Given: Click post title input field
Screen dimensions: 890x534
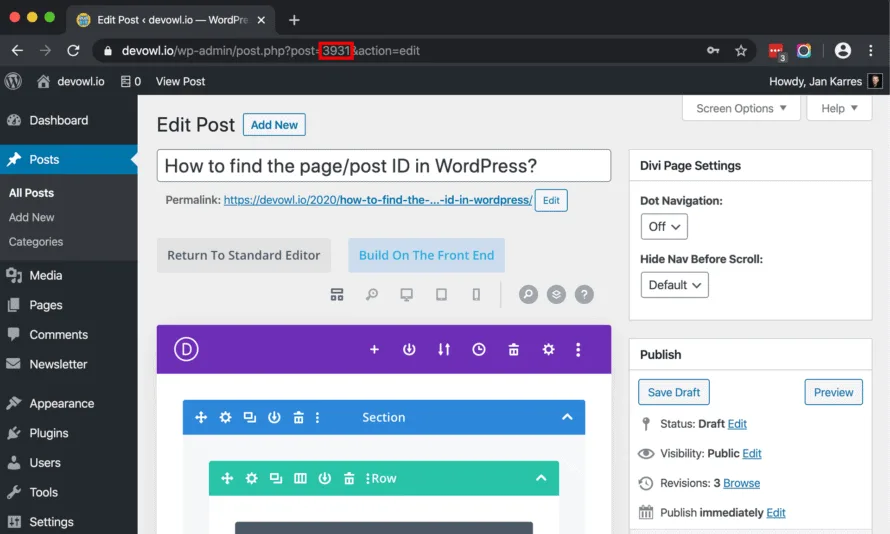Looking at the screenshot, I should [x=384, y=166].
